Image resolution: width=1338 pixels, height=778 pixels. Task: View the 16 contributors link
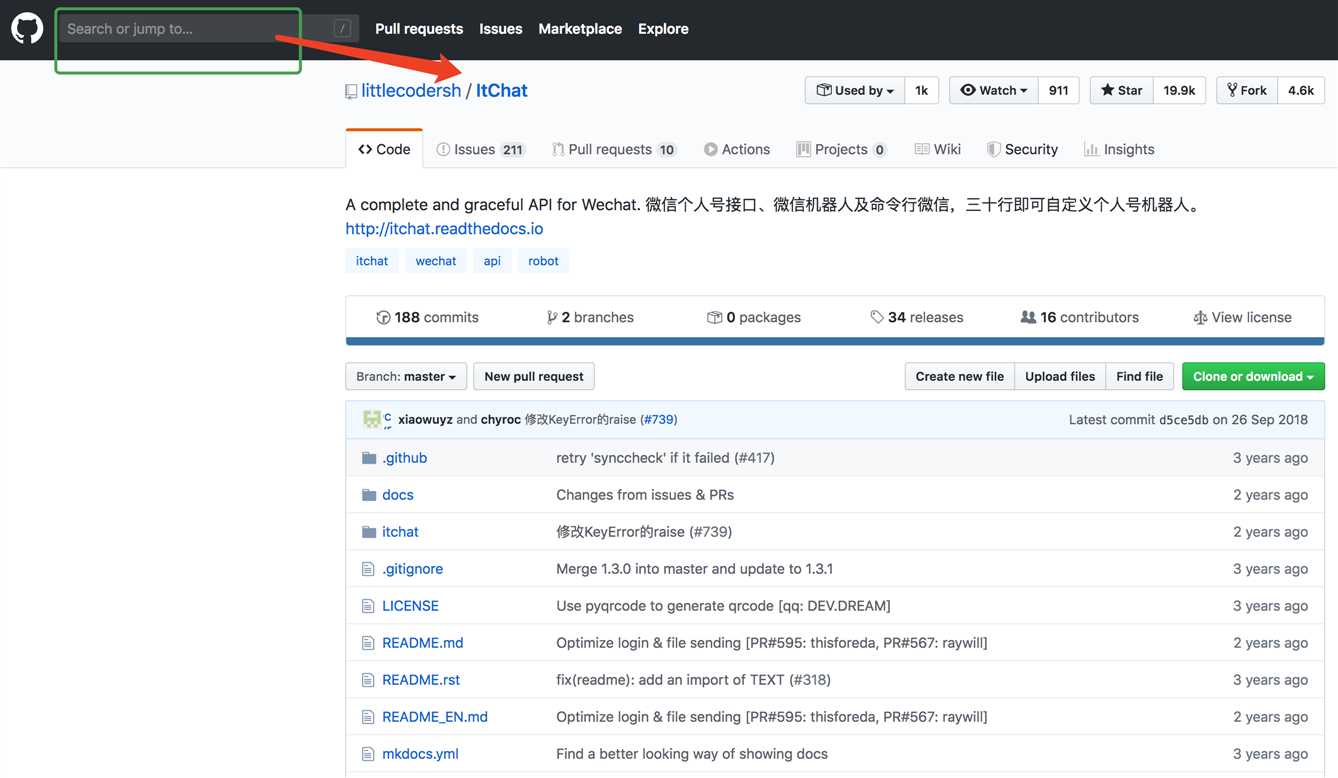(x=1079, y=317)
